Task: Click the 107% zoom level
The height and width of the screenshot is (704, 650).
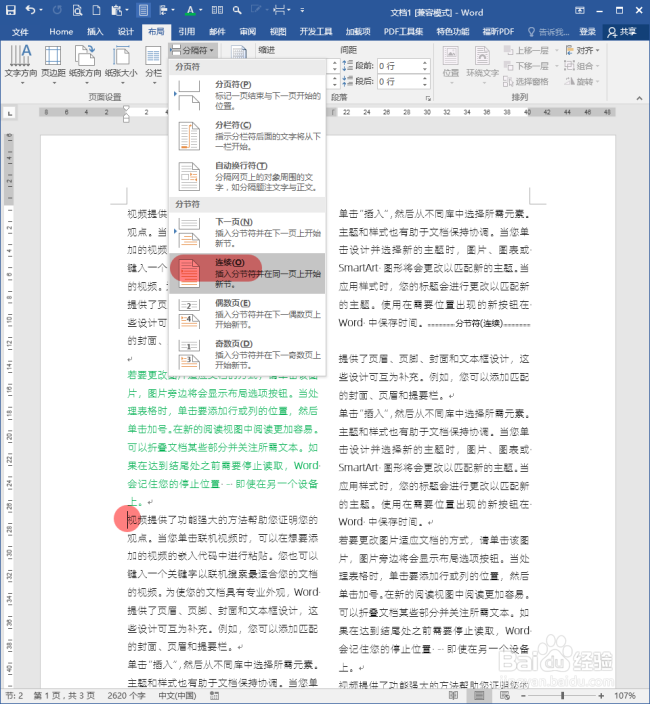Action: 624,696
